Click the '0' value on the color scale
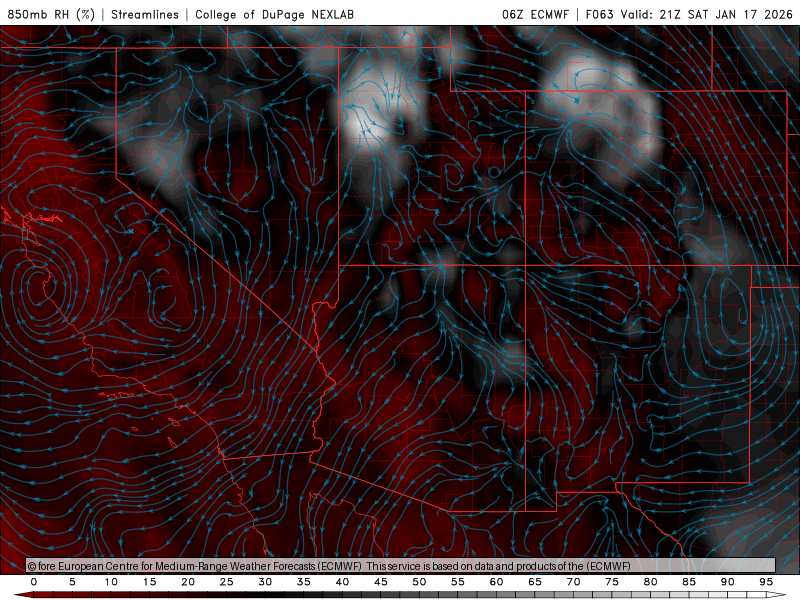 tap(34, 582)
